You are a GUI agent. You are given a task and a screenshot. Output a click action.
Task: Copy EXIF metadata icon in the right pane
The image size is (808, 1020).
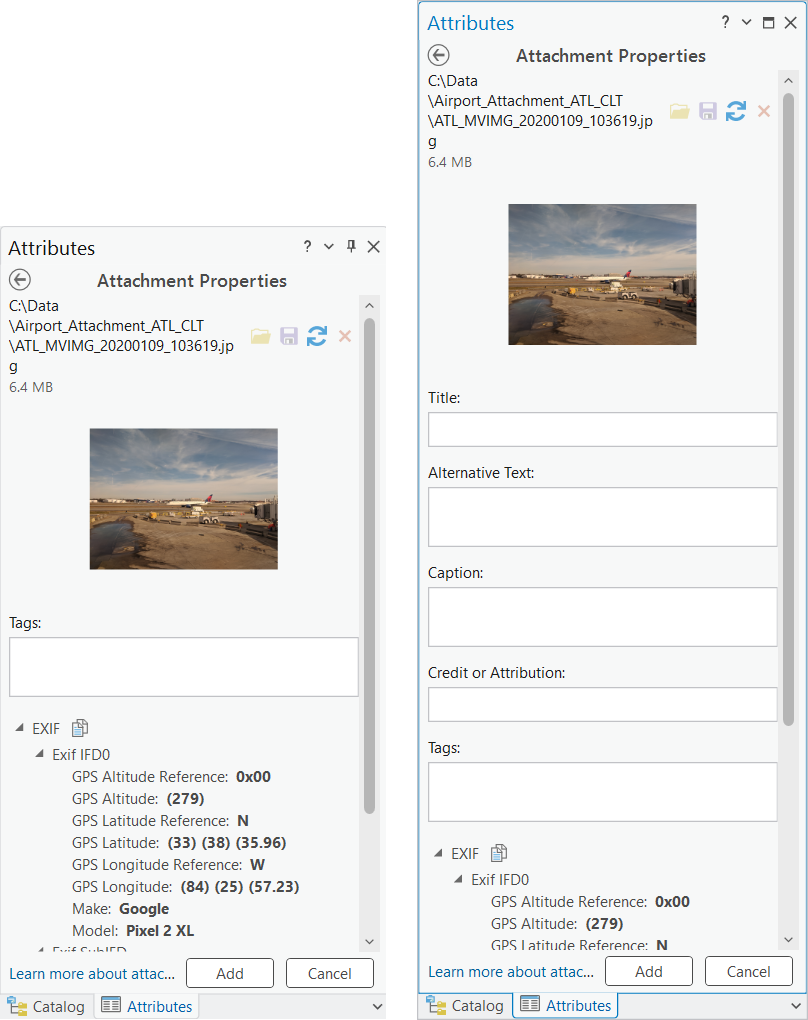[x=499, y=853]
